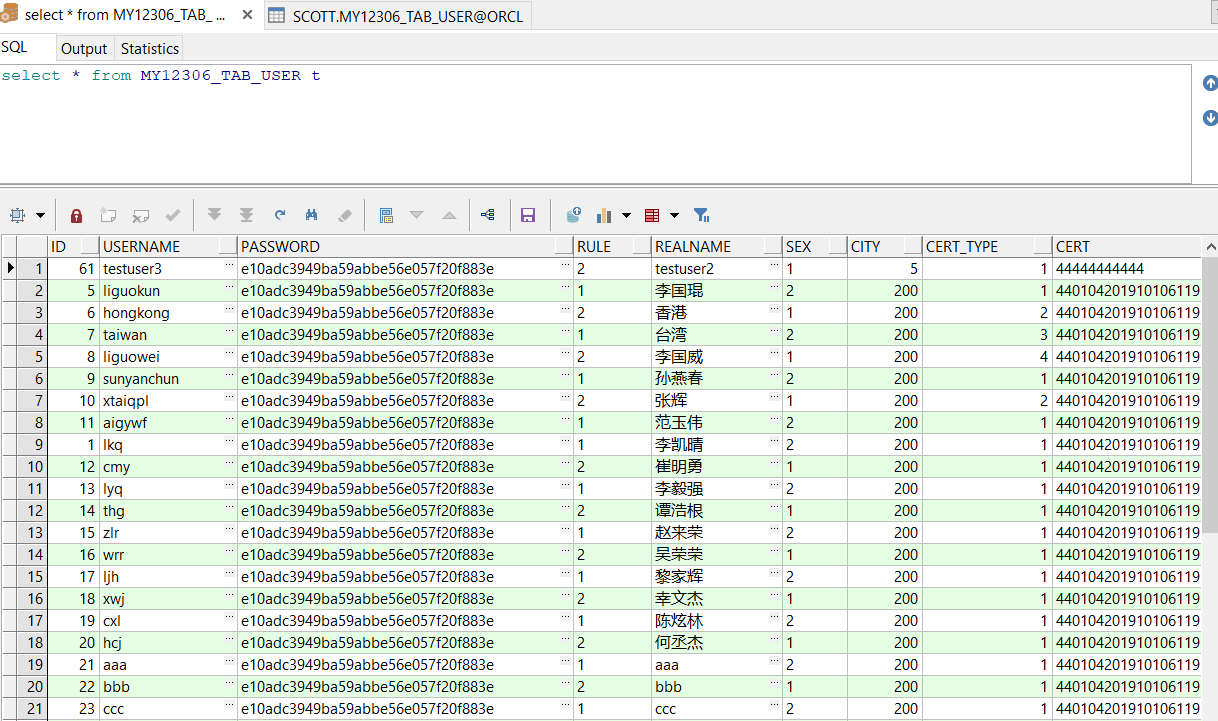Click the fetch last page icon
Viewport: 1218px width, 721px height.
tap(246, 215)
